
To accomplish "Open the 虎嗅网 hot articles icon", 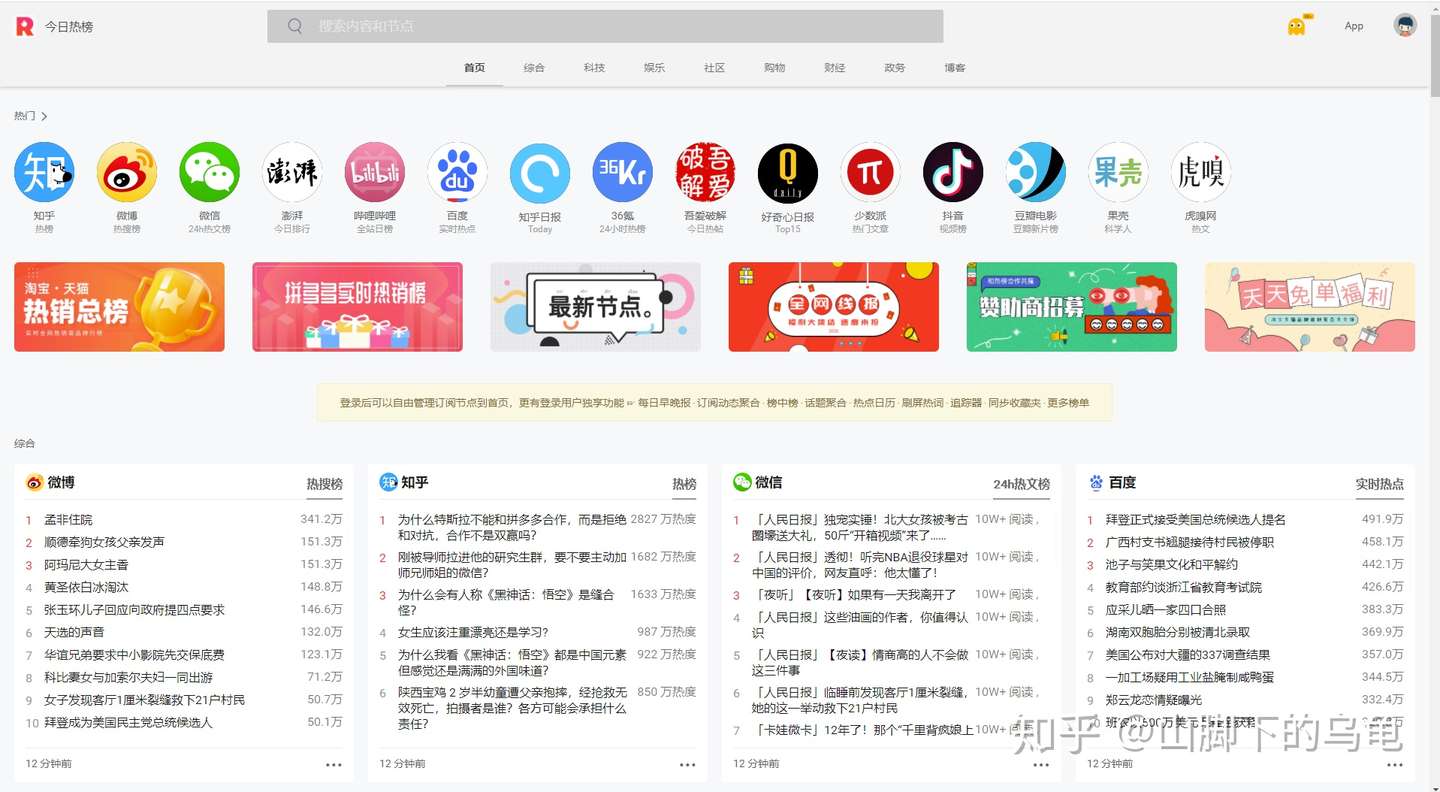I will (1201, 172).
